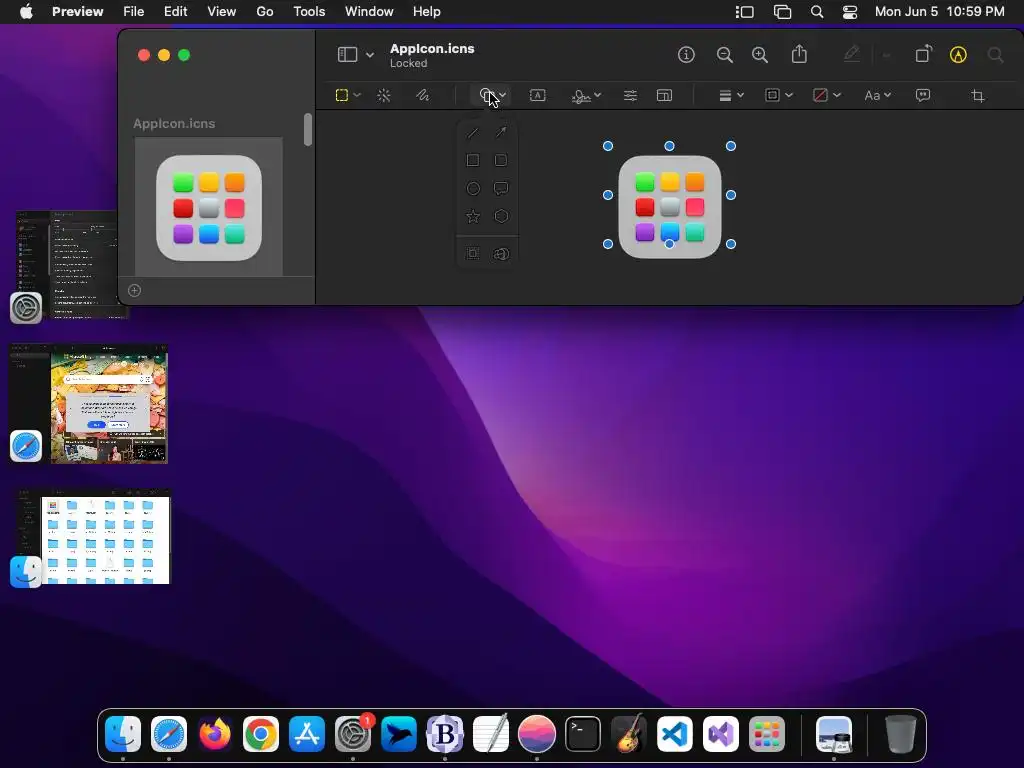Launch Firefox from the Dock

pos(215,734)
